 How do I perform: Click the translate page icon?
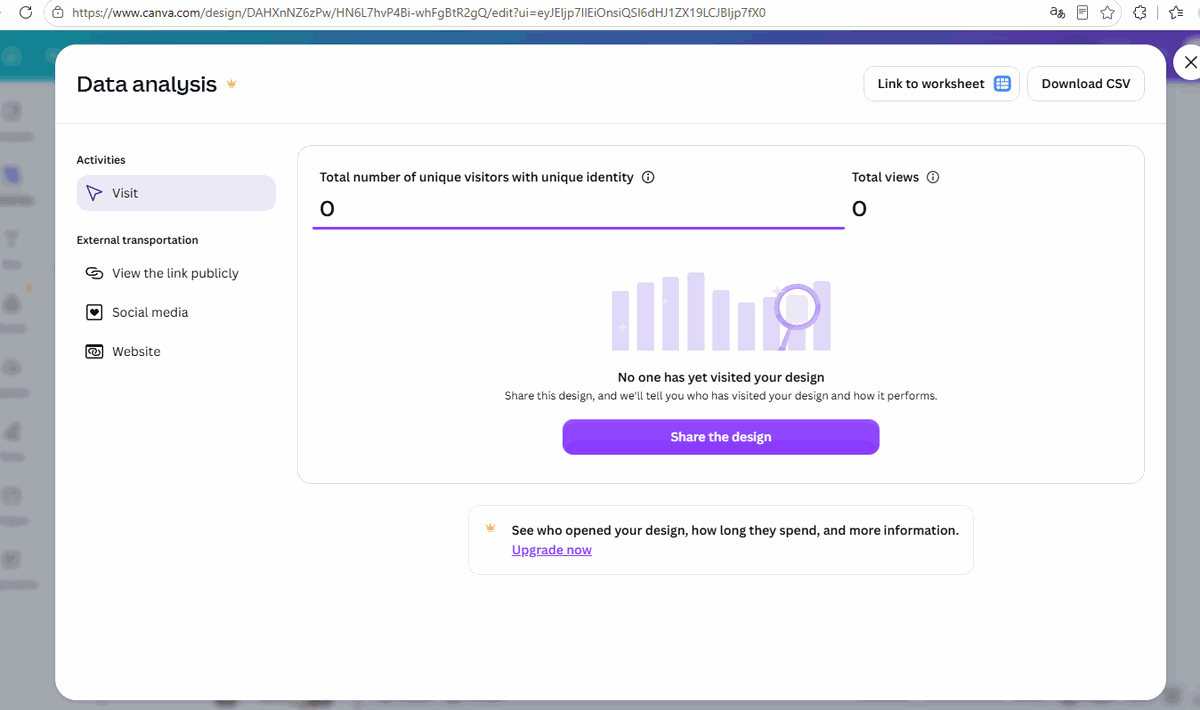[x=1057, y=13]
